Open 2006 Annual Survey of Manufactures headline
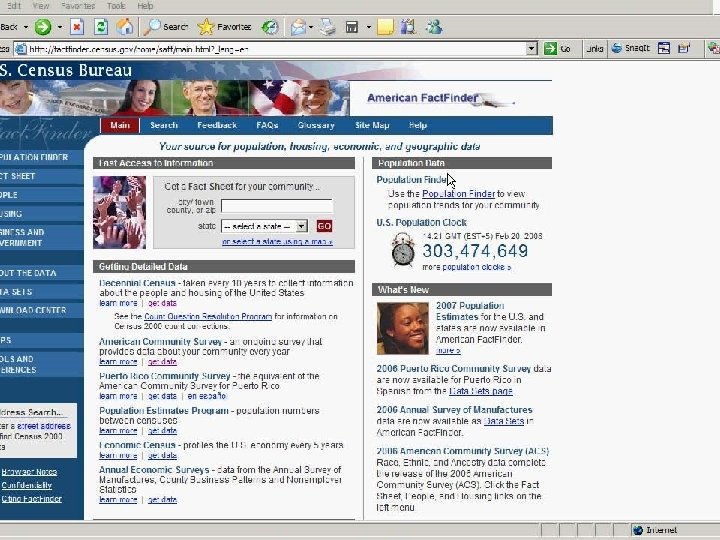 454,410
